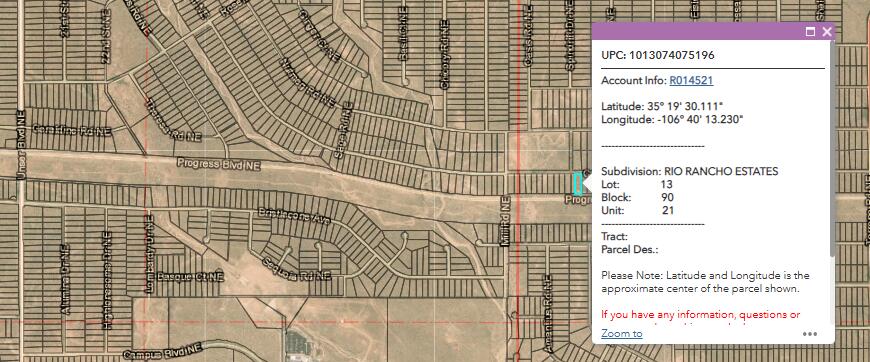Click the Please Note latitude longitude message
870x362 pixels.
705,282
